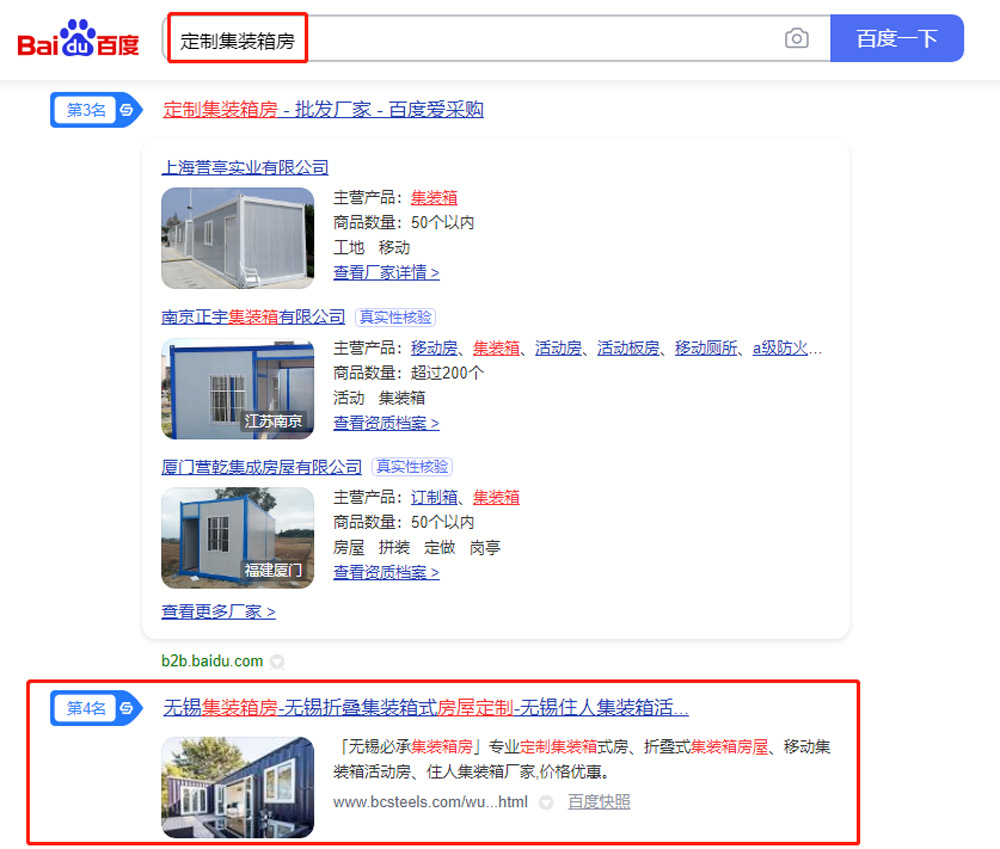Click the shield icon beside www.bcsteels.com URL
The image size is (1000, 849).
[546, 802]
